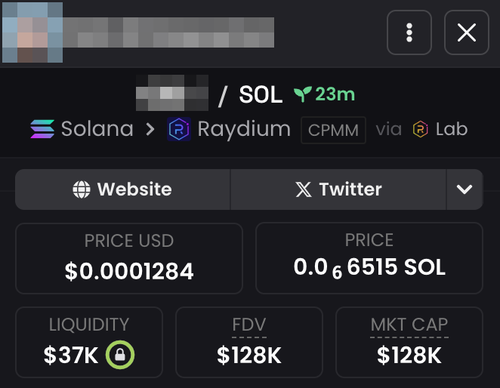The width and height of the screenshot is (500, 388).
Task: Open the project Website link
Action: tap(123, 189)
